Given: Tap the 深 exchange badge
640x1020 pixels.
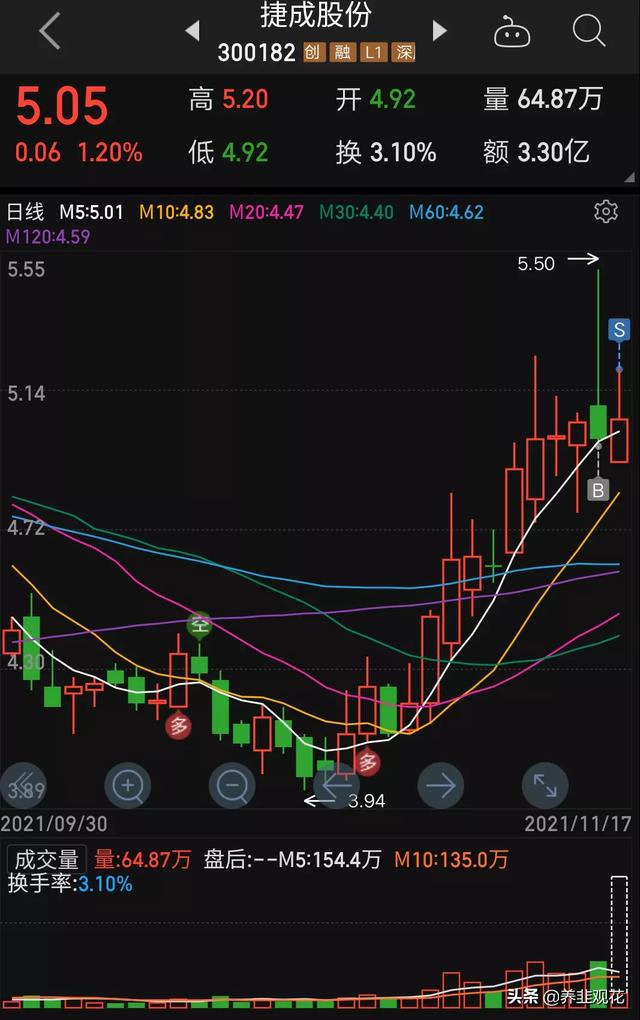Looking at the screenshot, I should (x=403, y=52).
